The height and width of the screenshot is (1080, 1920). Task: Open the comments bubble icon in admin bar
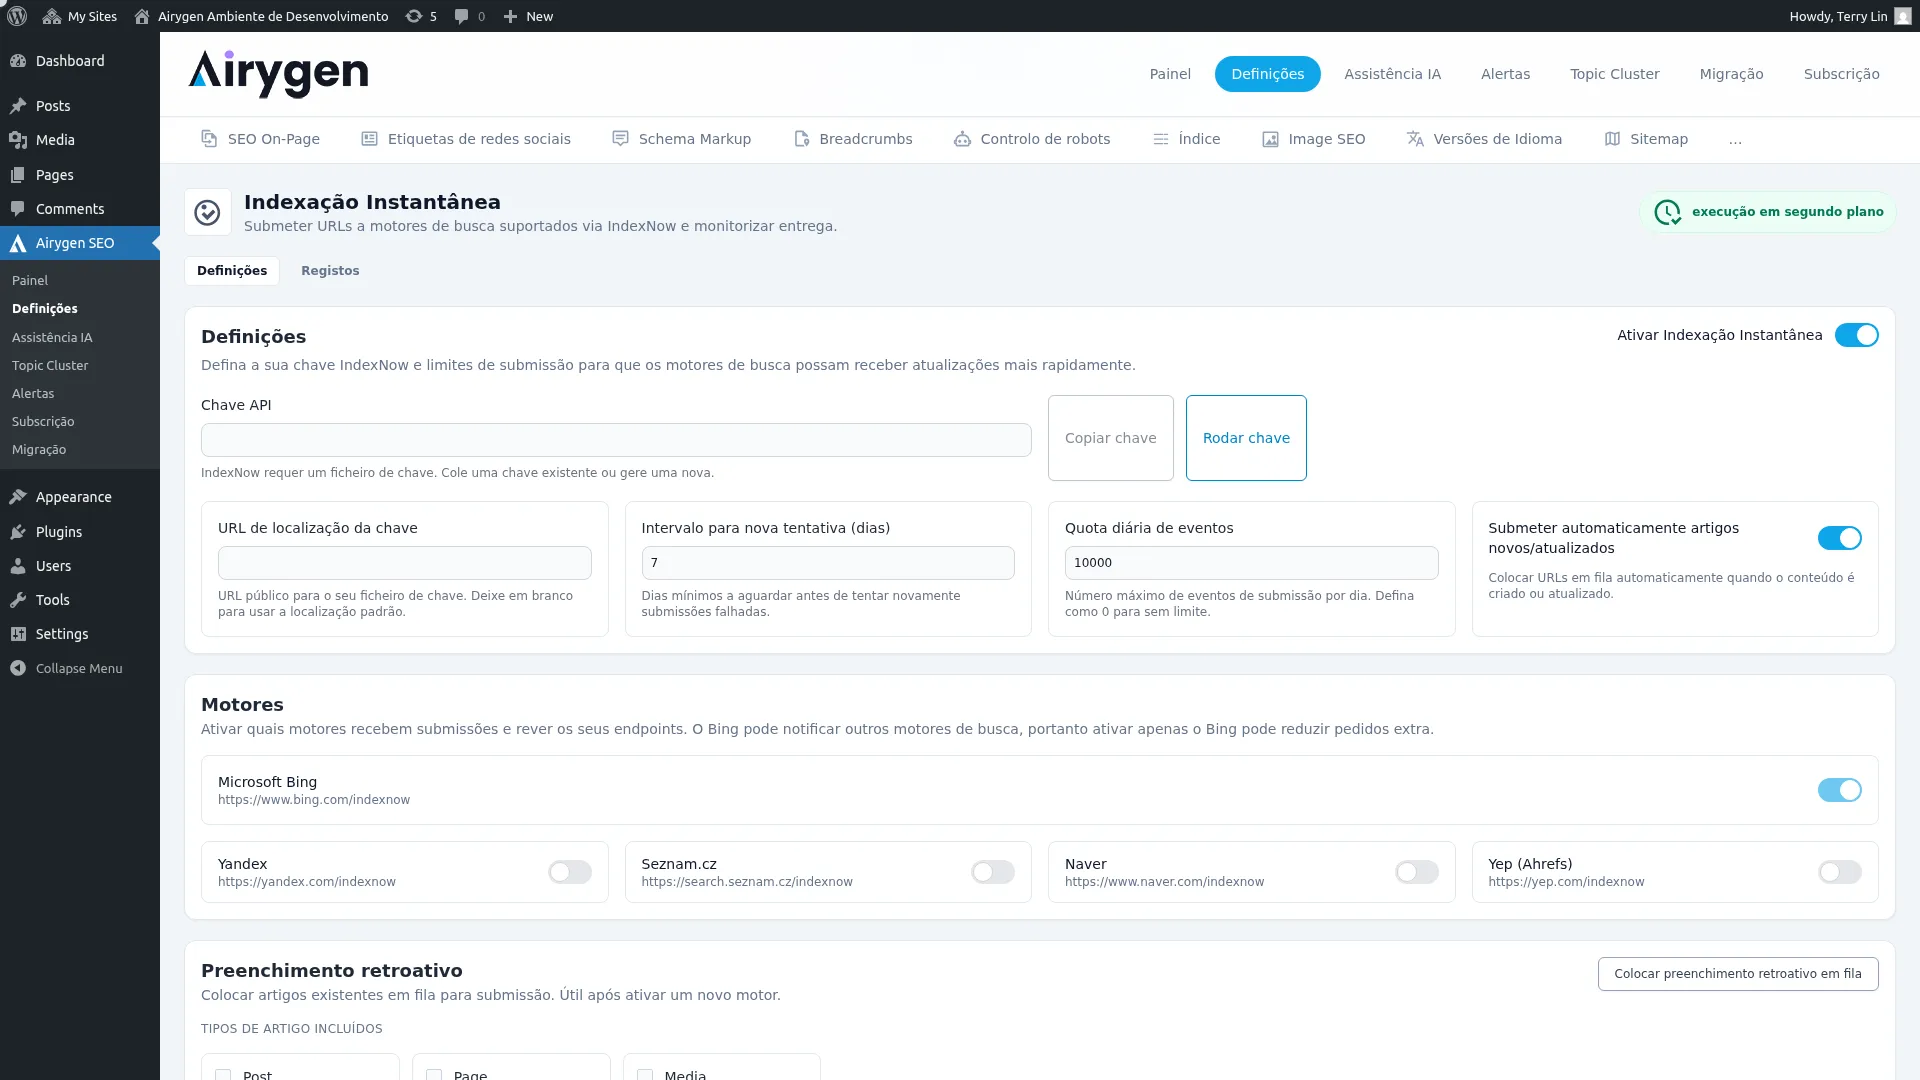click(461, 16)
